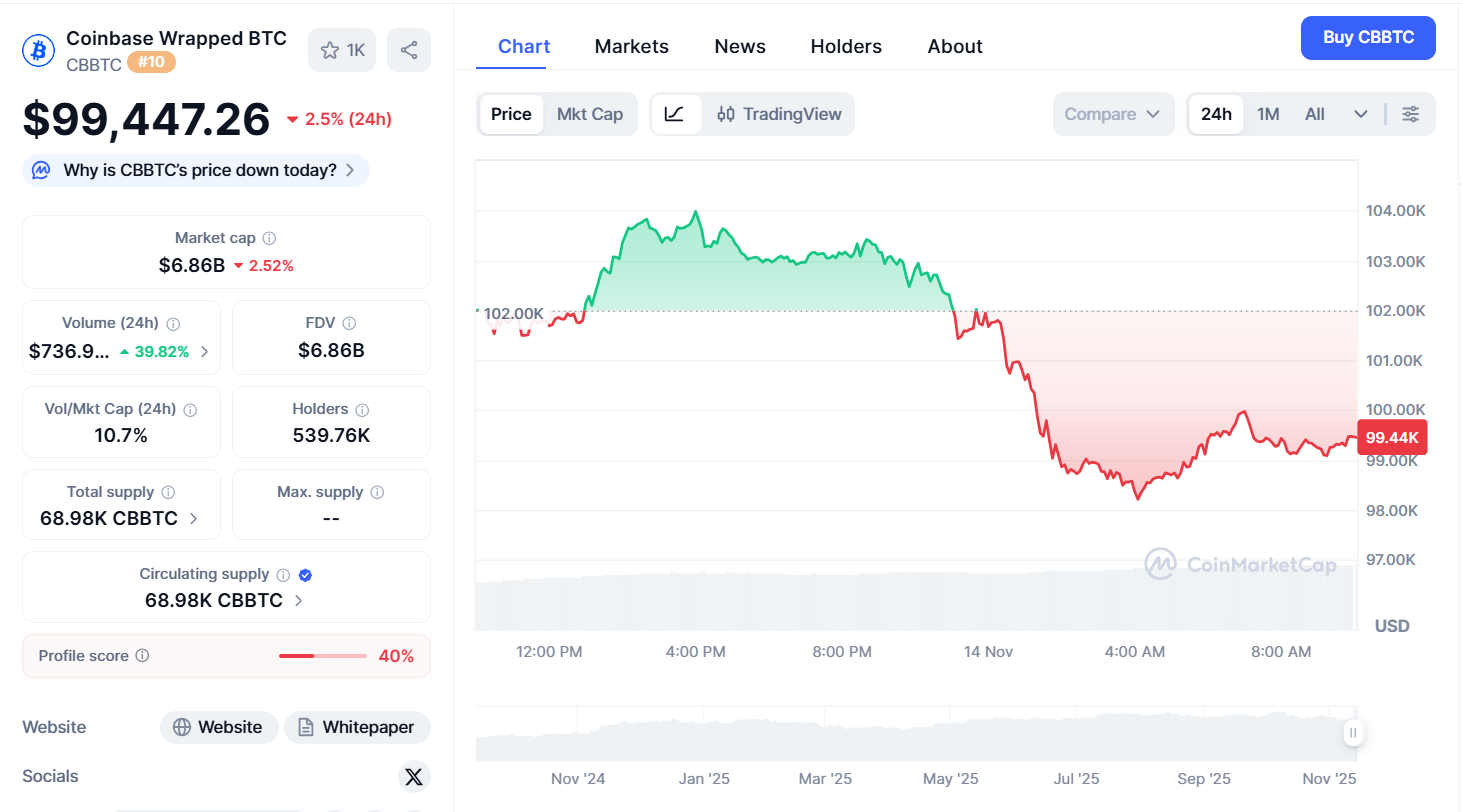
Task: Toggle chart to TradingView mode
Action: click(x=780, y=114)
